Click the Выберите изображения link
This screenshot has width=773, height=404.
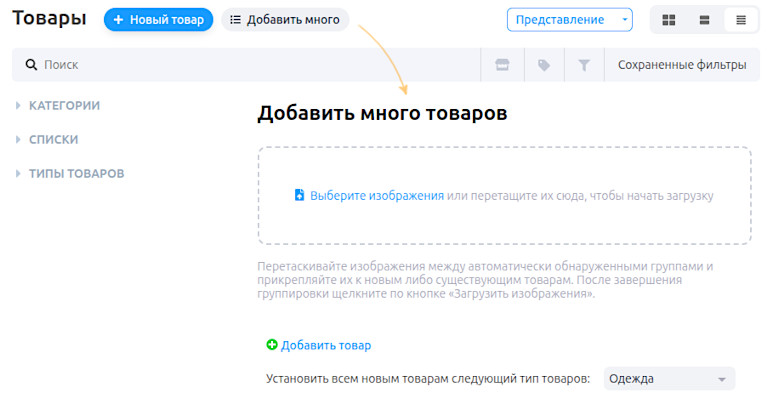tap(377, 196)
